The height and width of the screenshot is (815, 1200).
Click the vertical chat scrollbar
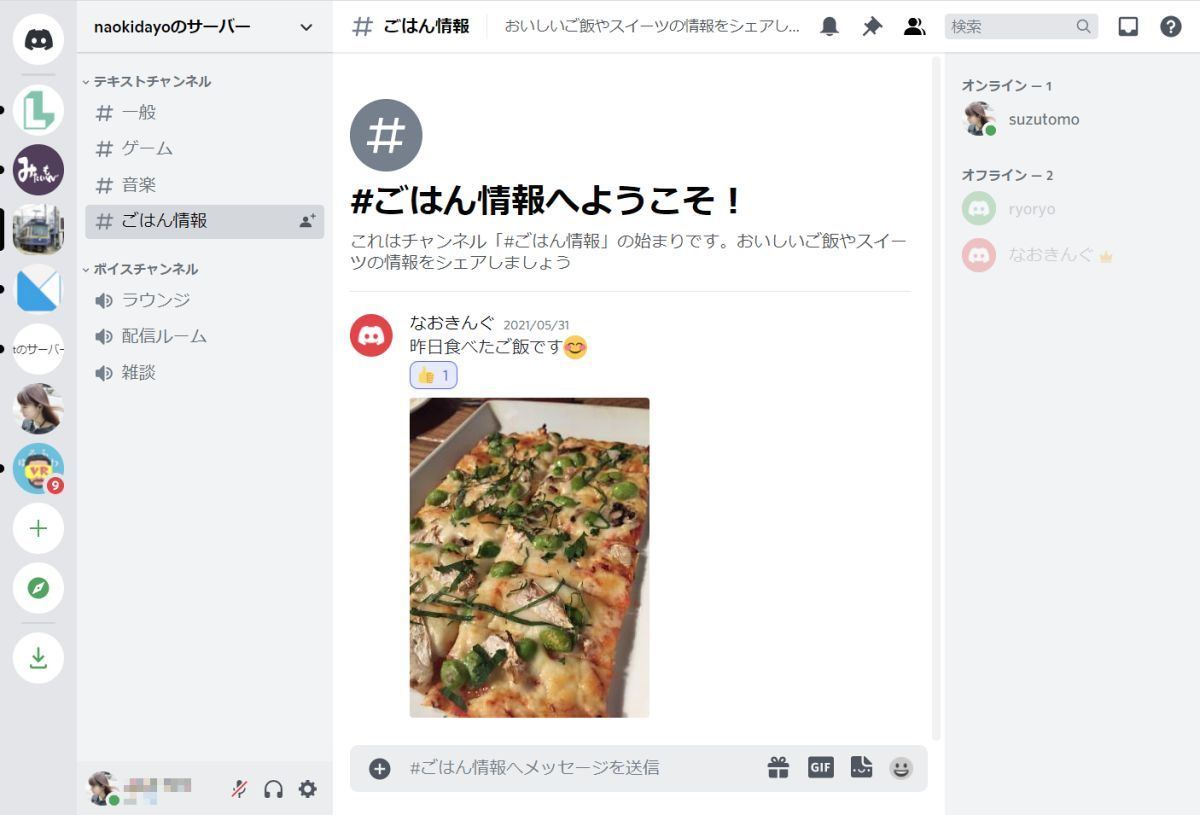[936, 398]
